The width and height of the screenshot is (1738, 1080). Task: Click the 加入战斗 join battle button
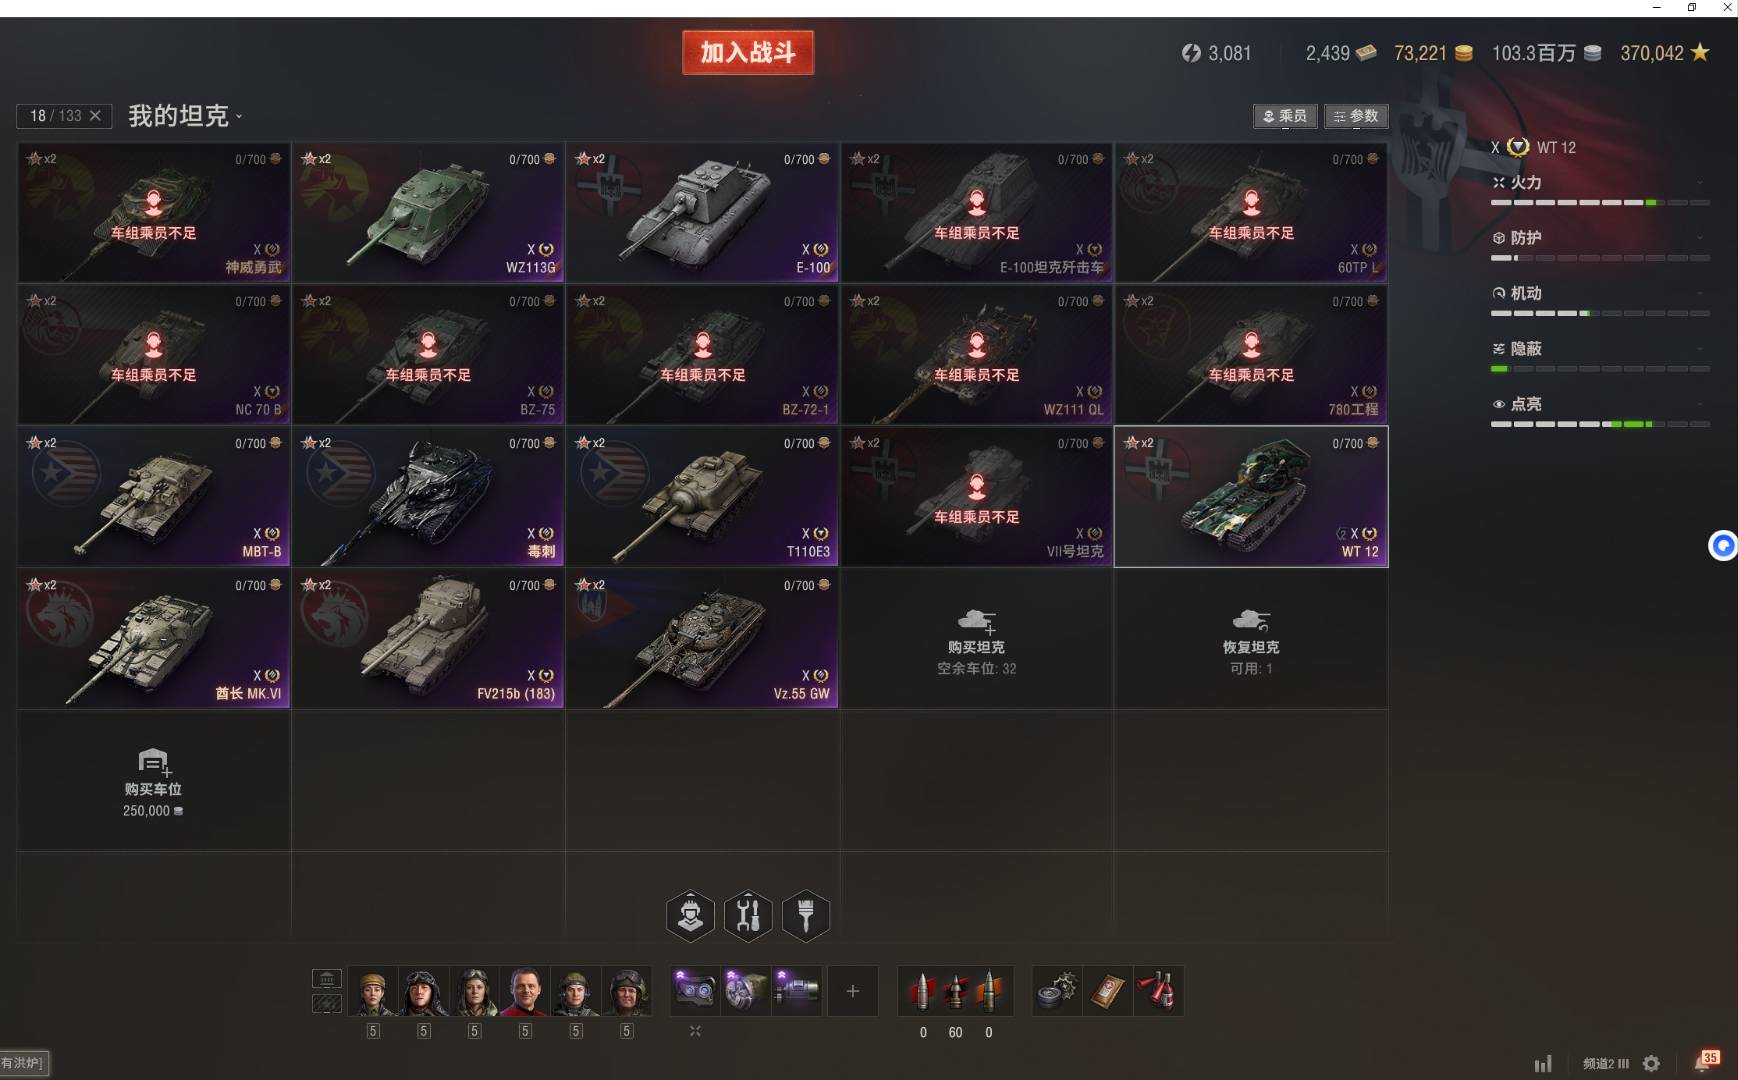point(748,53)
